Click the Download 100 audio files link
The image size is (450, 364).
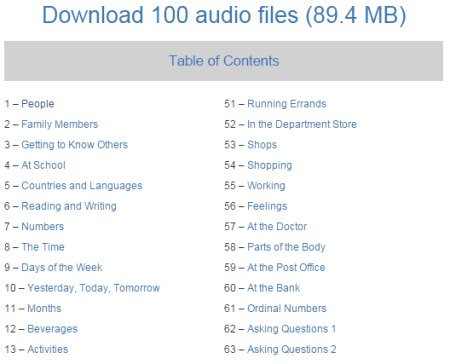point(224,15)
